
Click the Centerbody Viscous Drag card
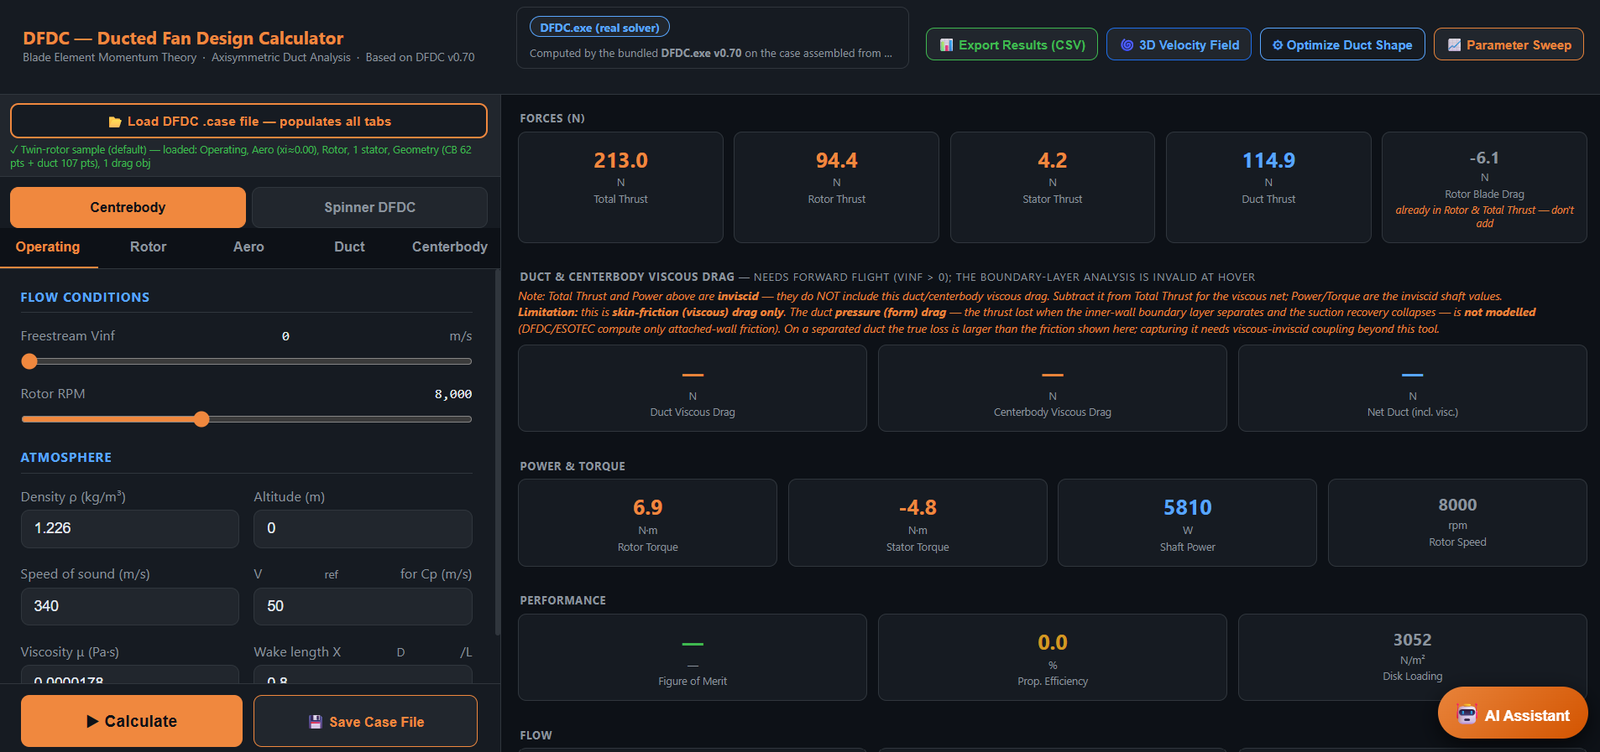pyautogui.click(x=1053, y=388)
